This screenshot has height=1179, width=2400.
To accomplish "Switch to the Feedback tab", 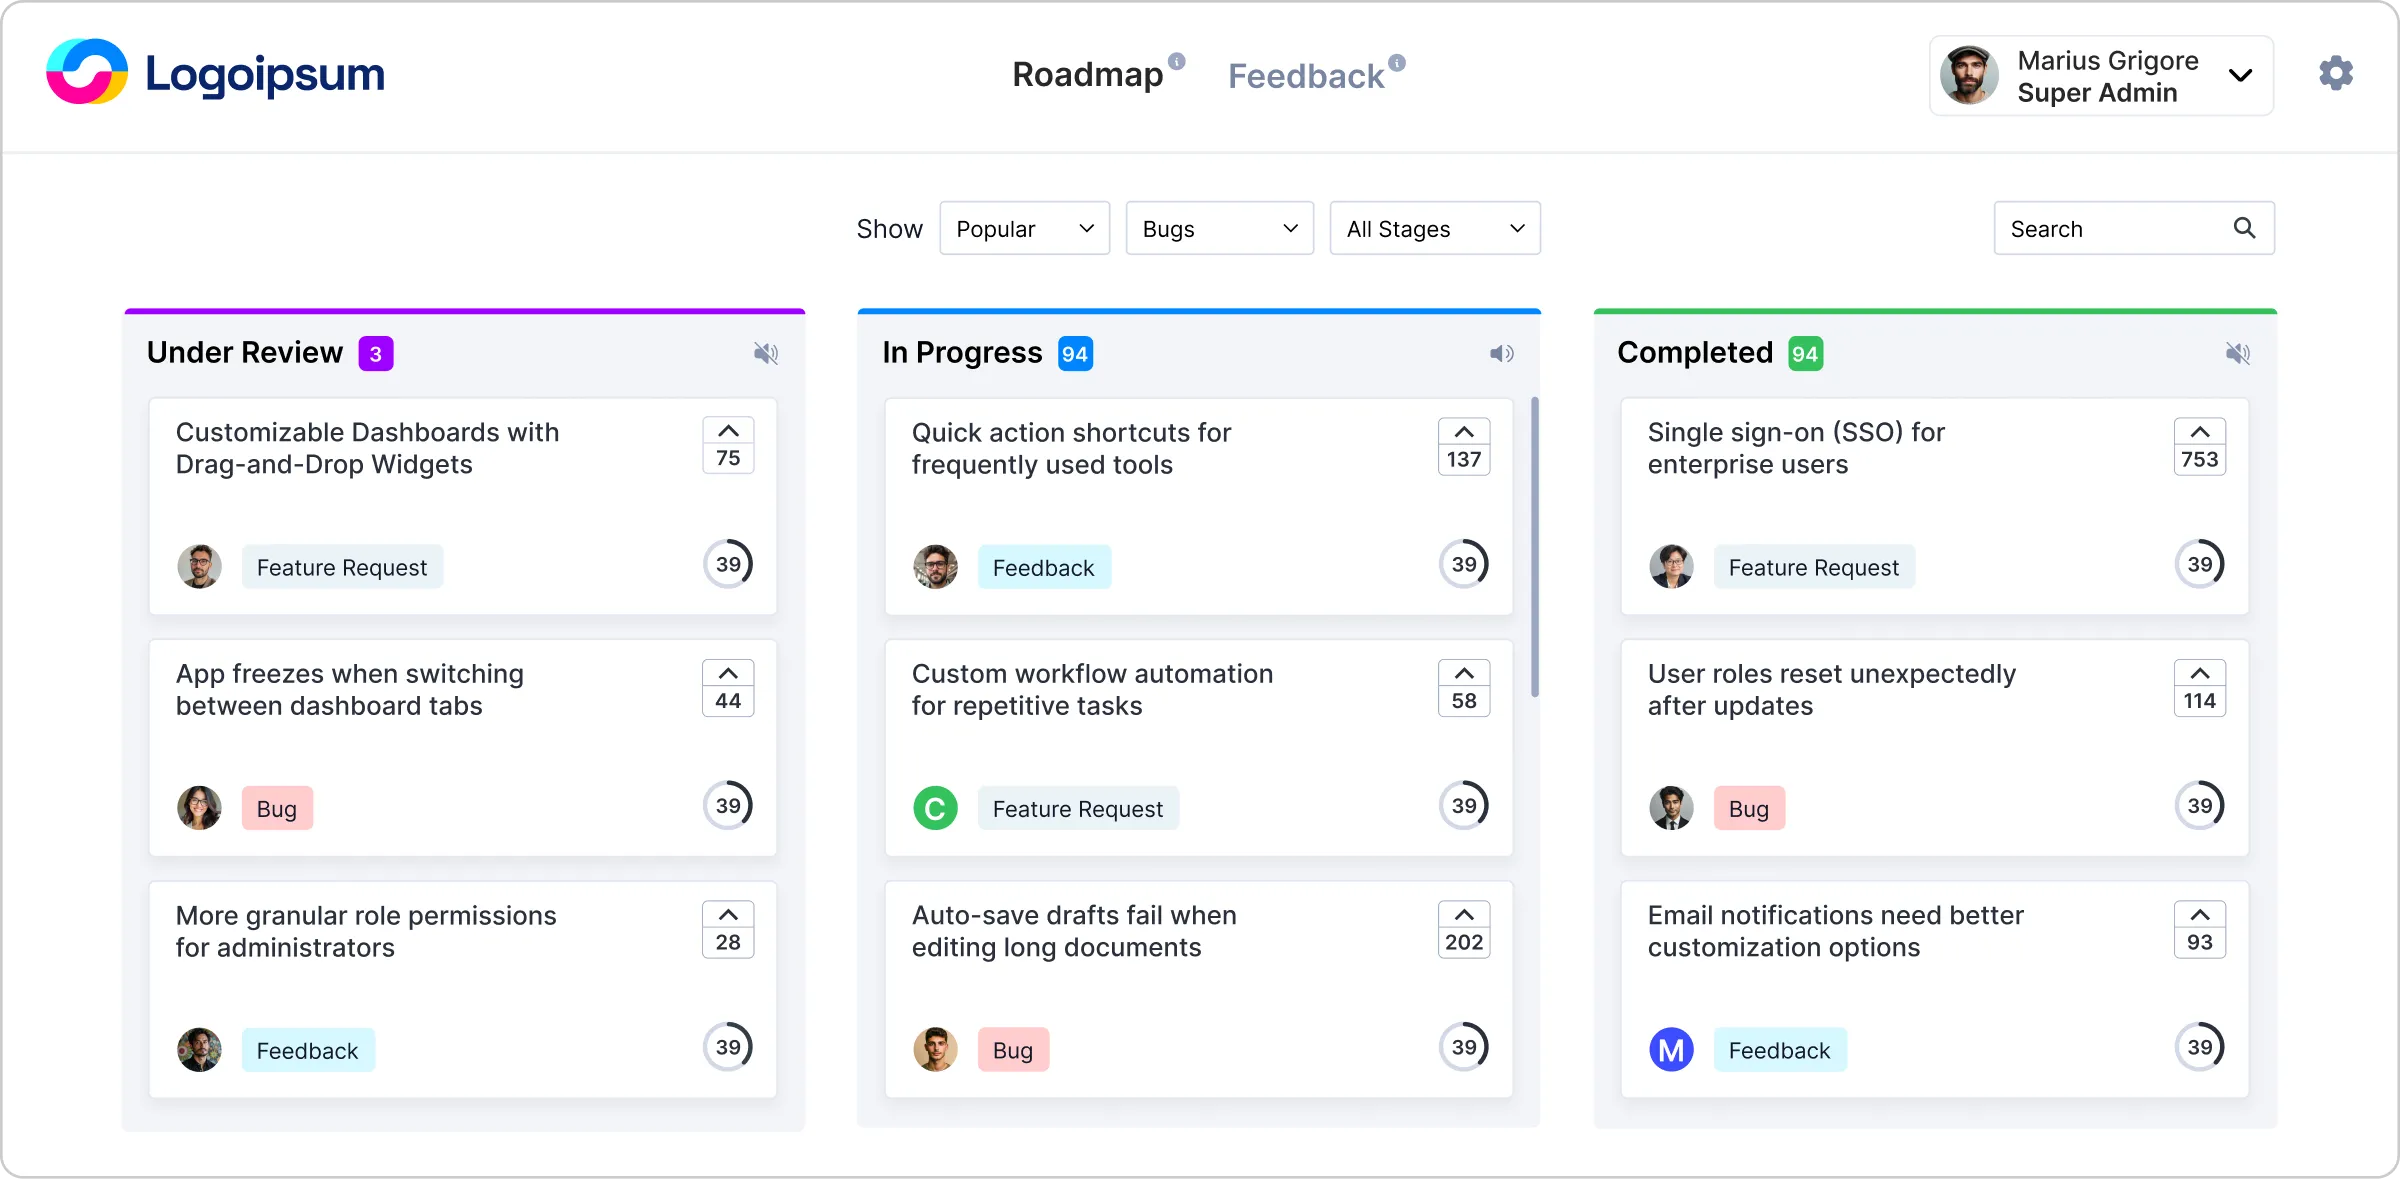I will (x=1305, y=76).
